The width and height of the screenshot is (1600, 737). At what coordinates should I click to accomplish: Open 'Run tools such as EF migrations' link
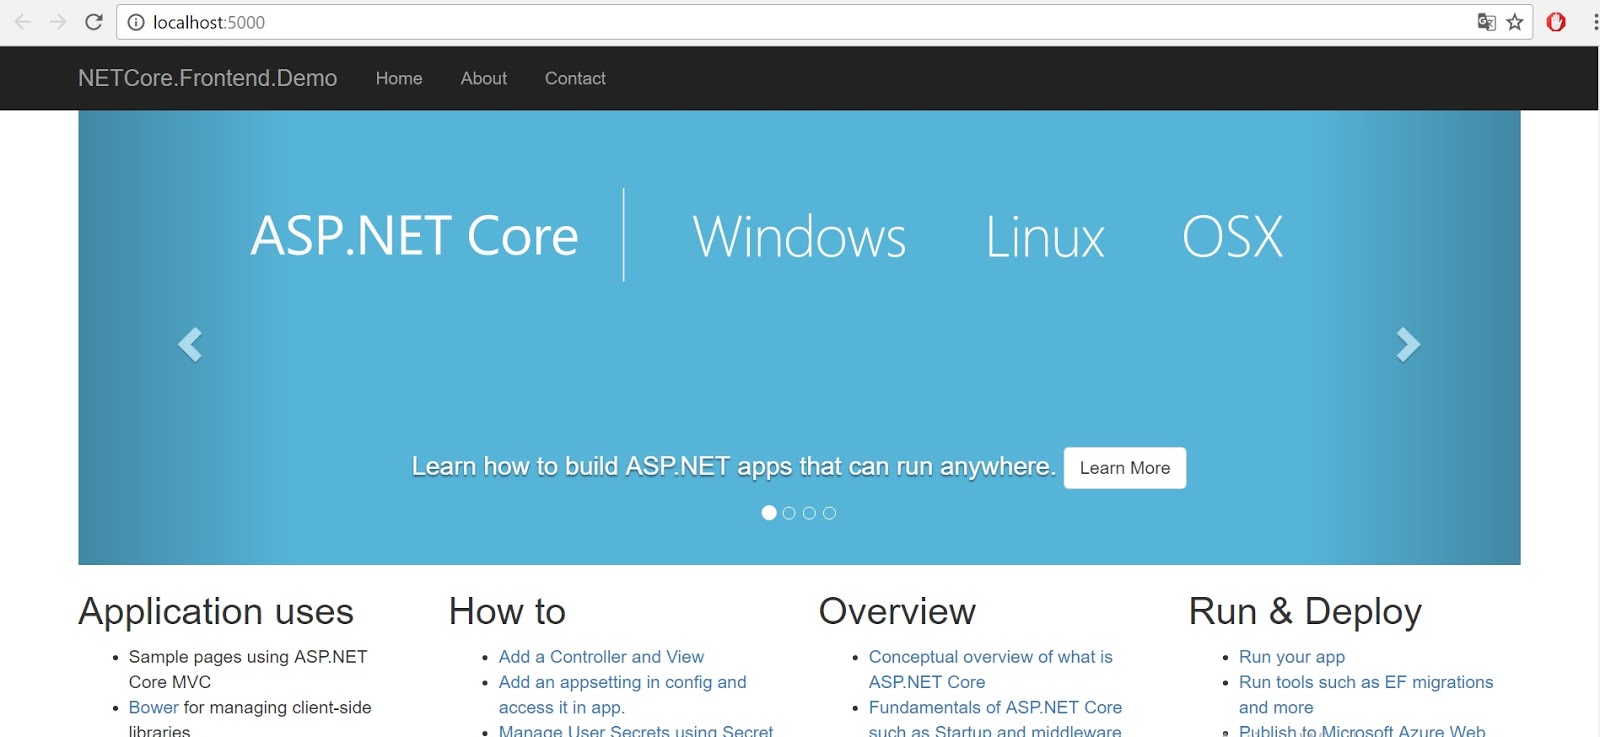tap(1366, 694)
